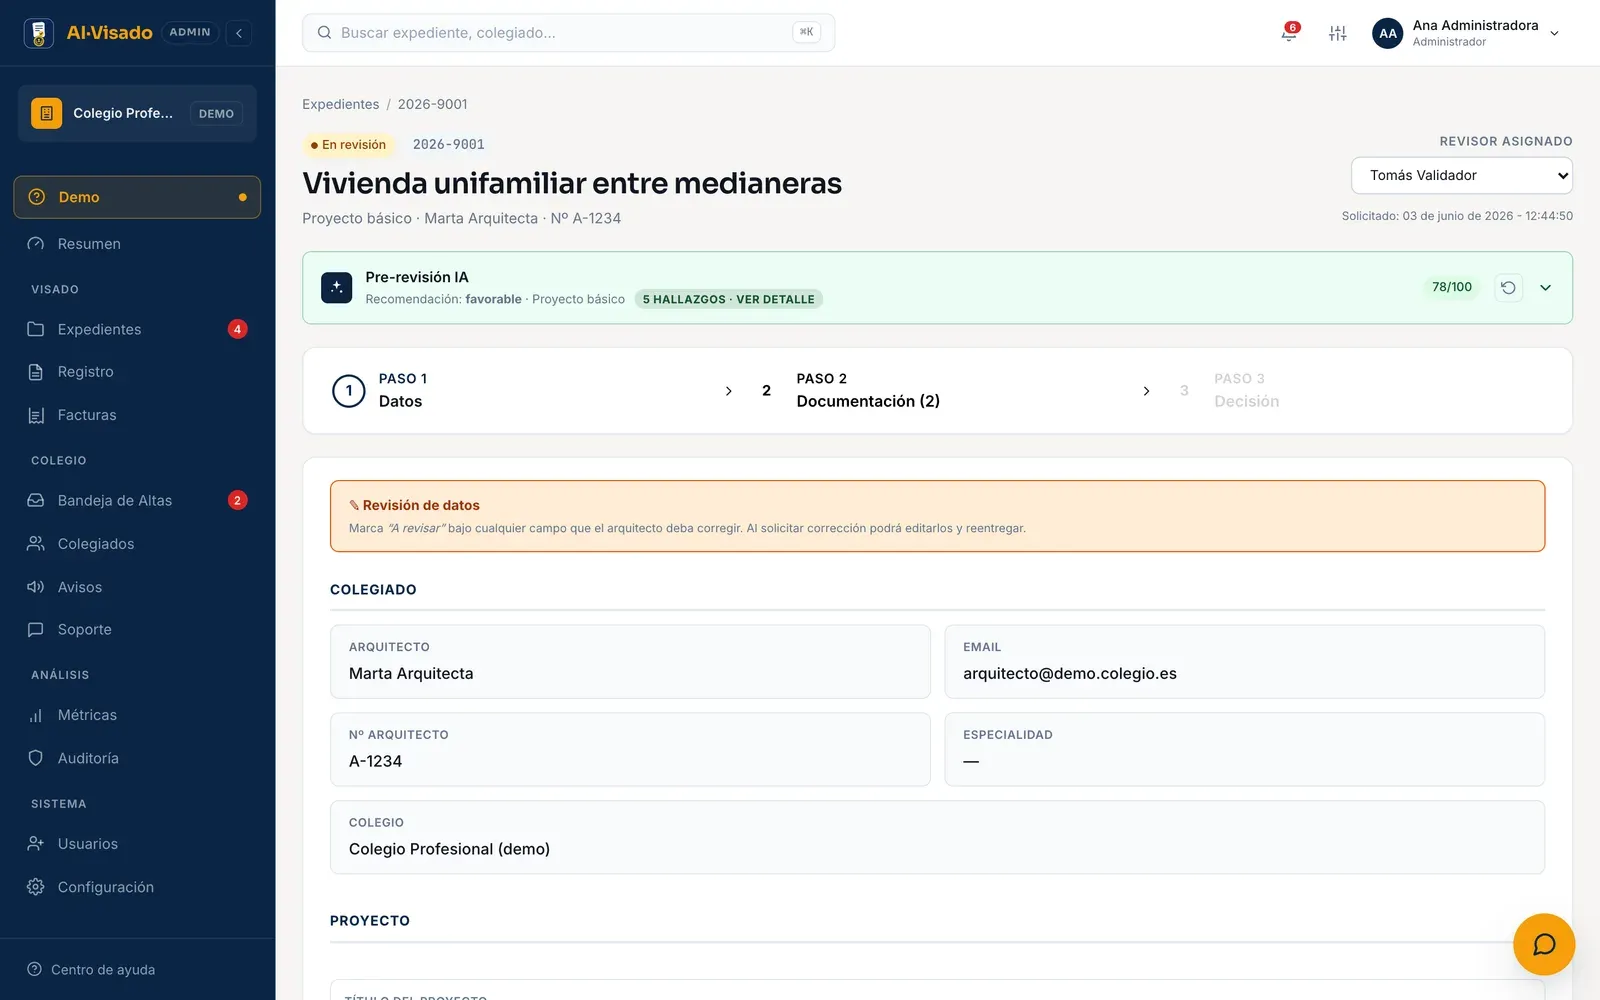Click the AI-Visado logo icon
Image resolution: width=1600 pixels, height=1000 pixels.
(x=39, y=33)
